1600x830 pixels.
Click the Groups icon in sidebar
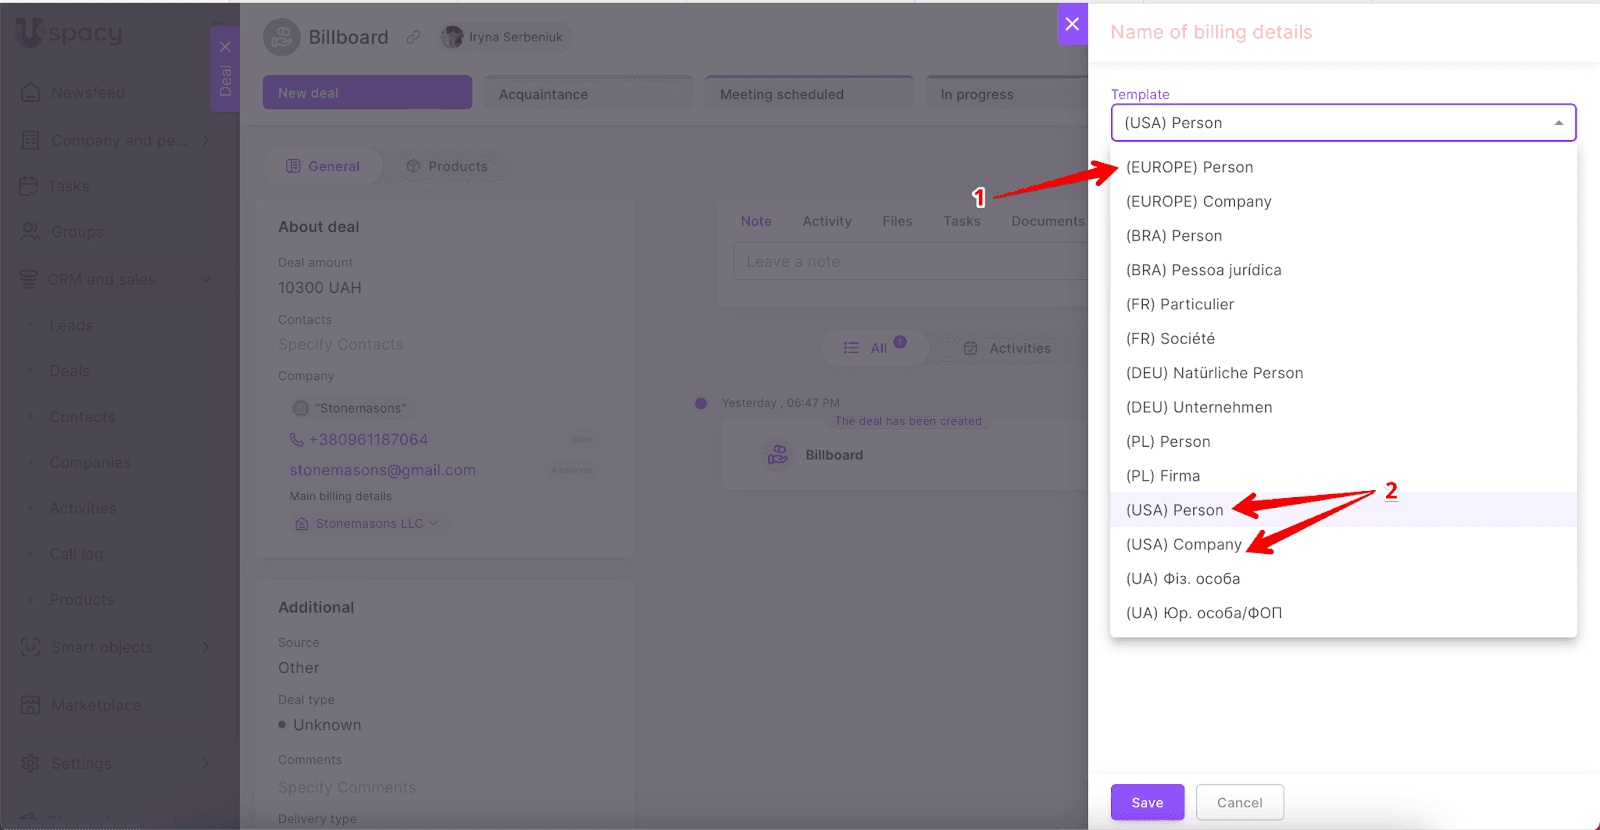pyautogui.click(x=31, y=232)
